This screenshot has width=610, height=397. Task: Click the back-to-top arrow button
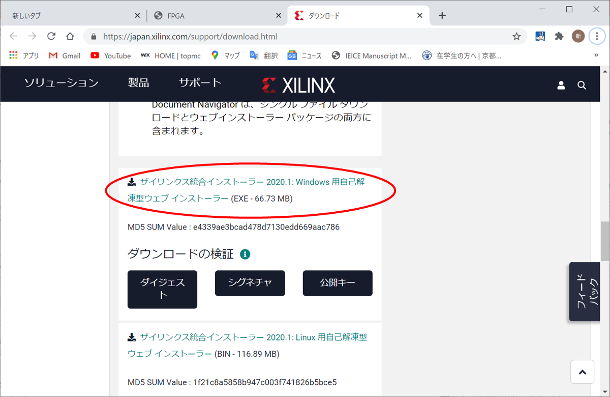click(582, 372)
